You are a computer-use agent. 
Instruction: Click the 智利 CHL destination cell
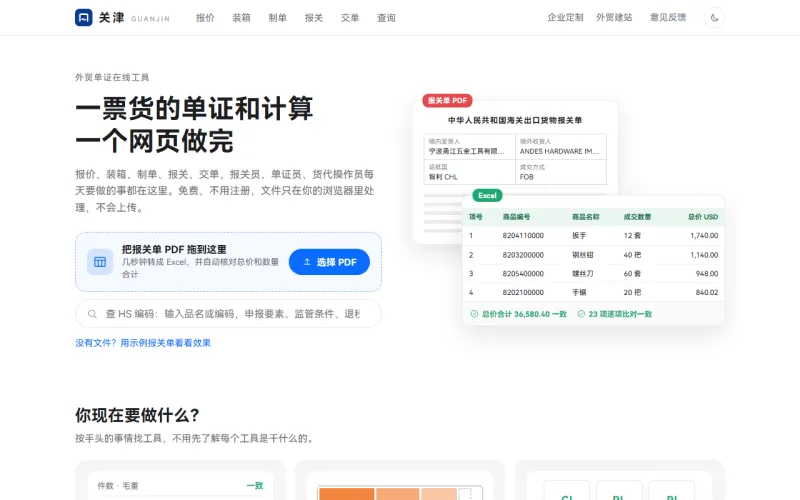469,172
